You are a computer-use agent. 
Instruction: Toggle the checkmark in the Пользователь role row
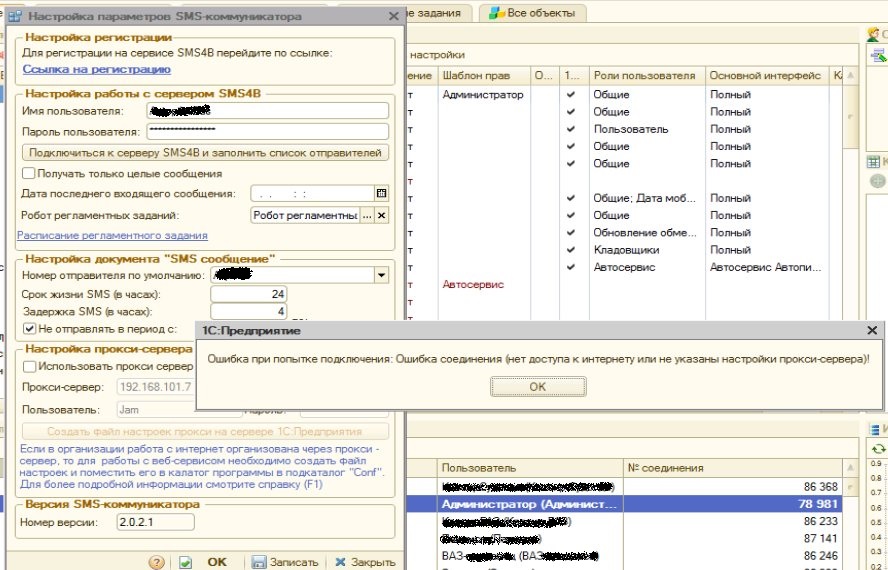pyautogui.click(x=571, y=129)
